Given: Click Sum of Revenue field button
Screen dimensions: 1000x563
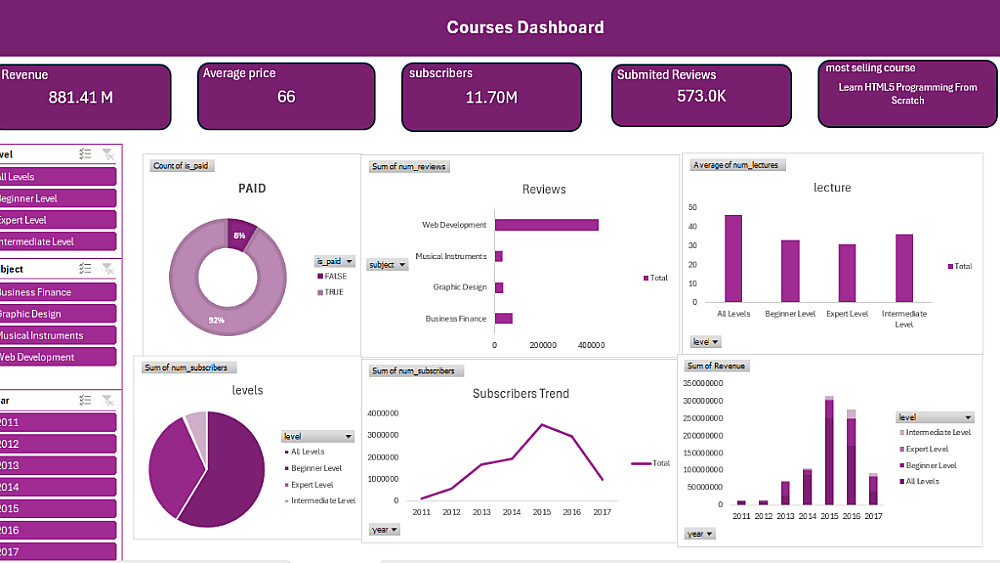Looking at the screenshot, I should coord(717,366).
